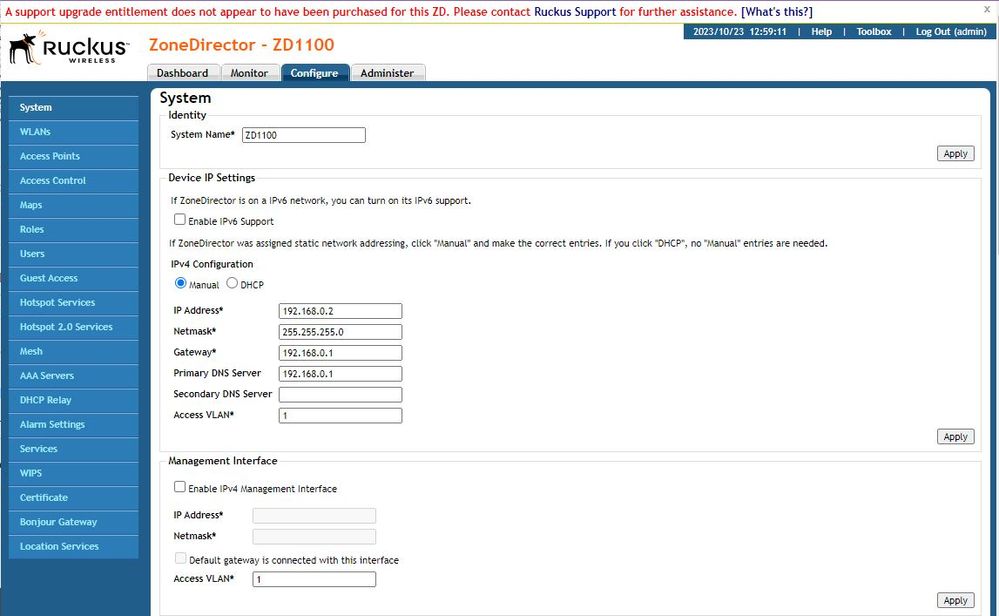Log out of admin account

pyautogui.click(x=951, y=32)
